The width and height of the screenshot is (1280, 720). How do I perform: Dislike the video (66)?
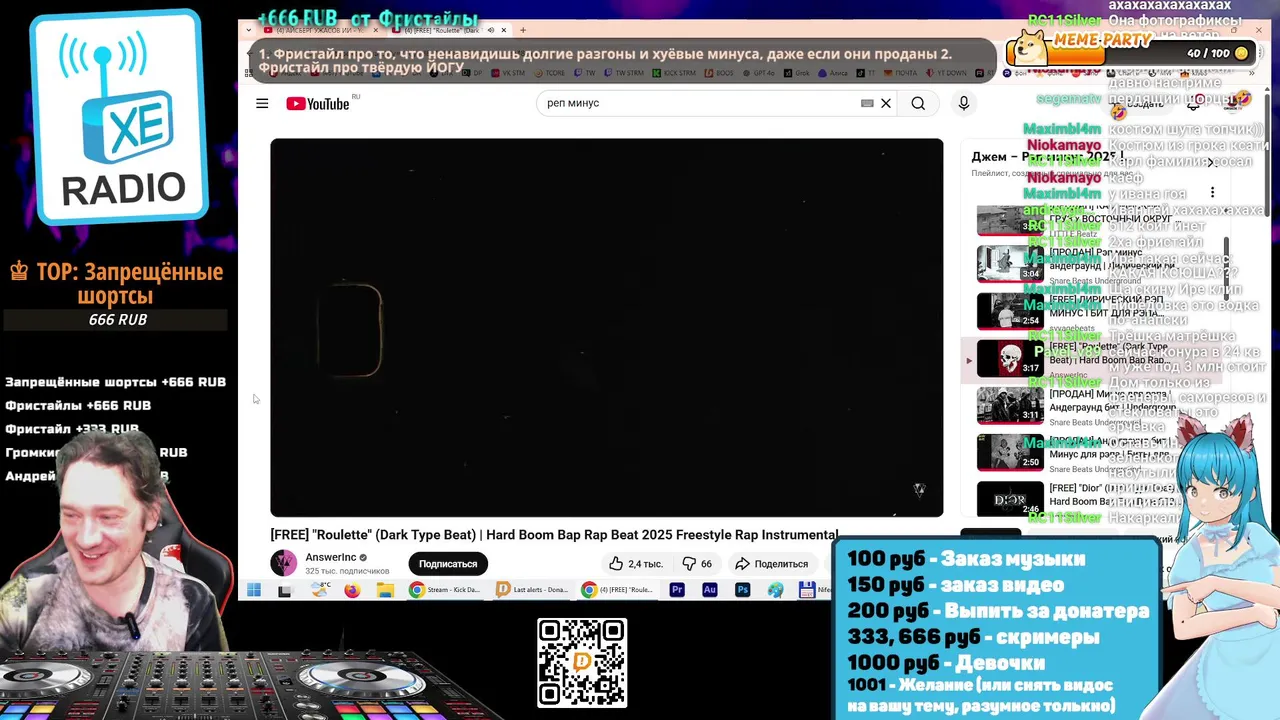tap(697, 564)
